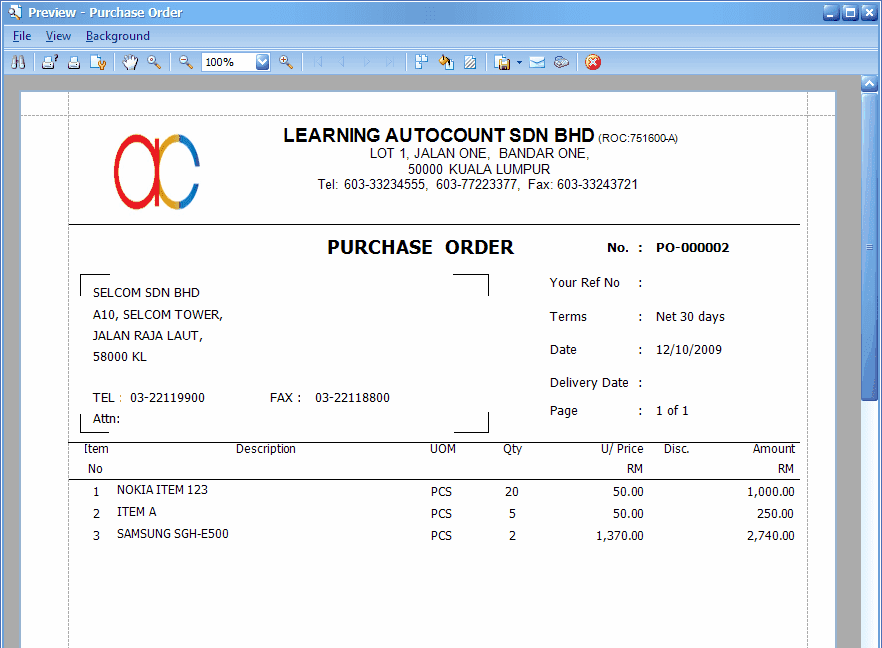Click the 'PURCHASE ORDER' heading

(421, 248)
